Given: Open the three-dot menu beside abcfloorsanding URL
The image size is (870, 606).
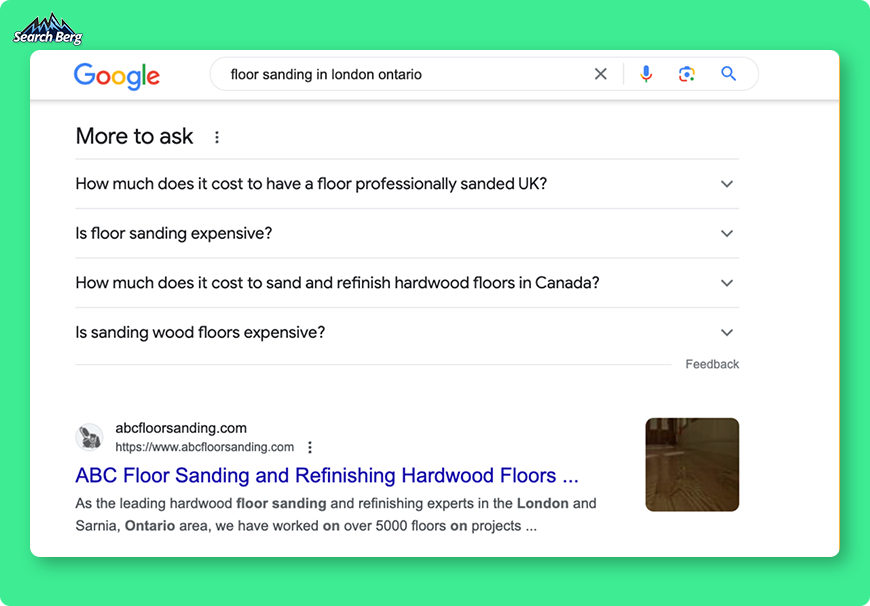Looking at the screenshot, I should tap(310, 447).
